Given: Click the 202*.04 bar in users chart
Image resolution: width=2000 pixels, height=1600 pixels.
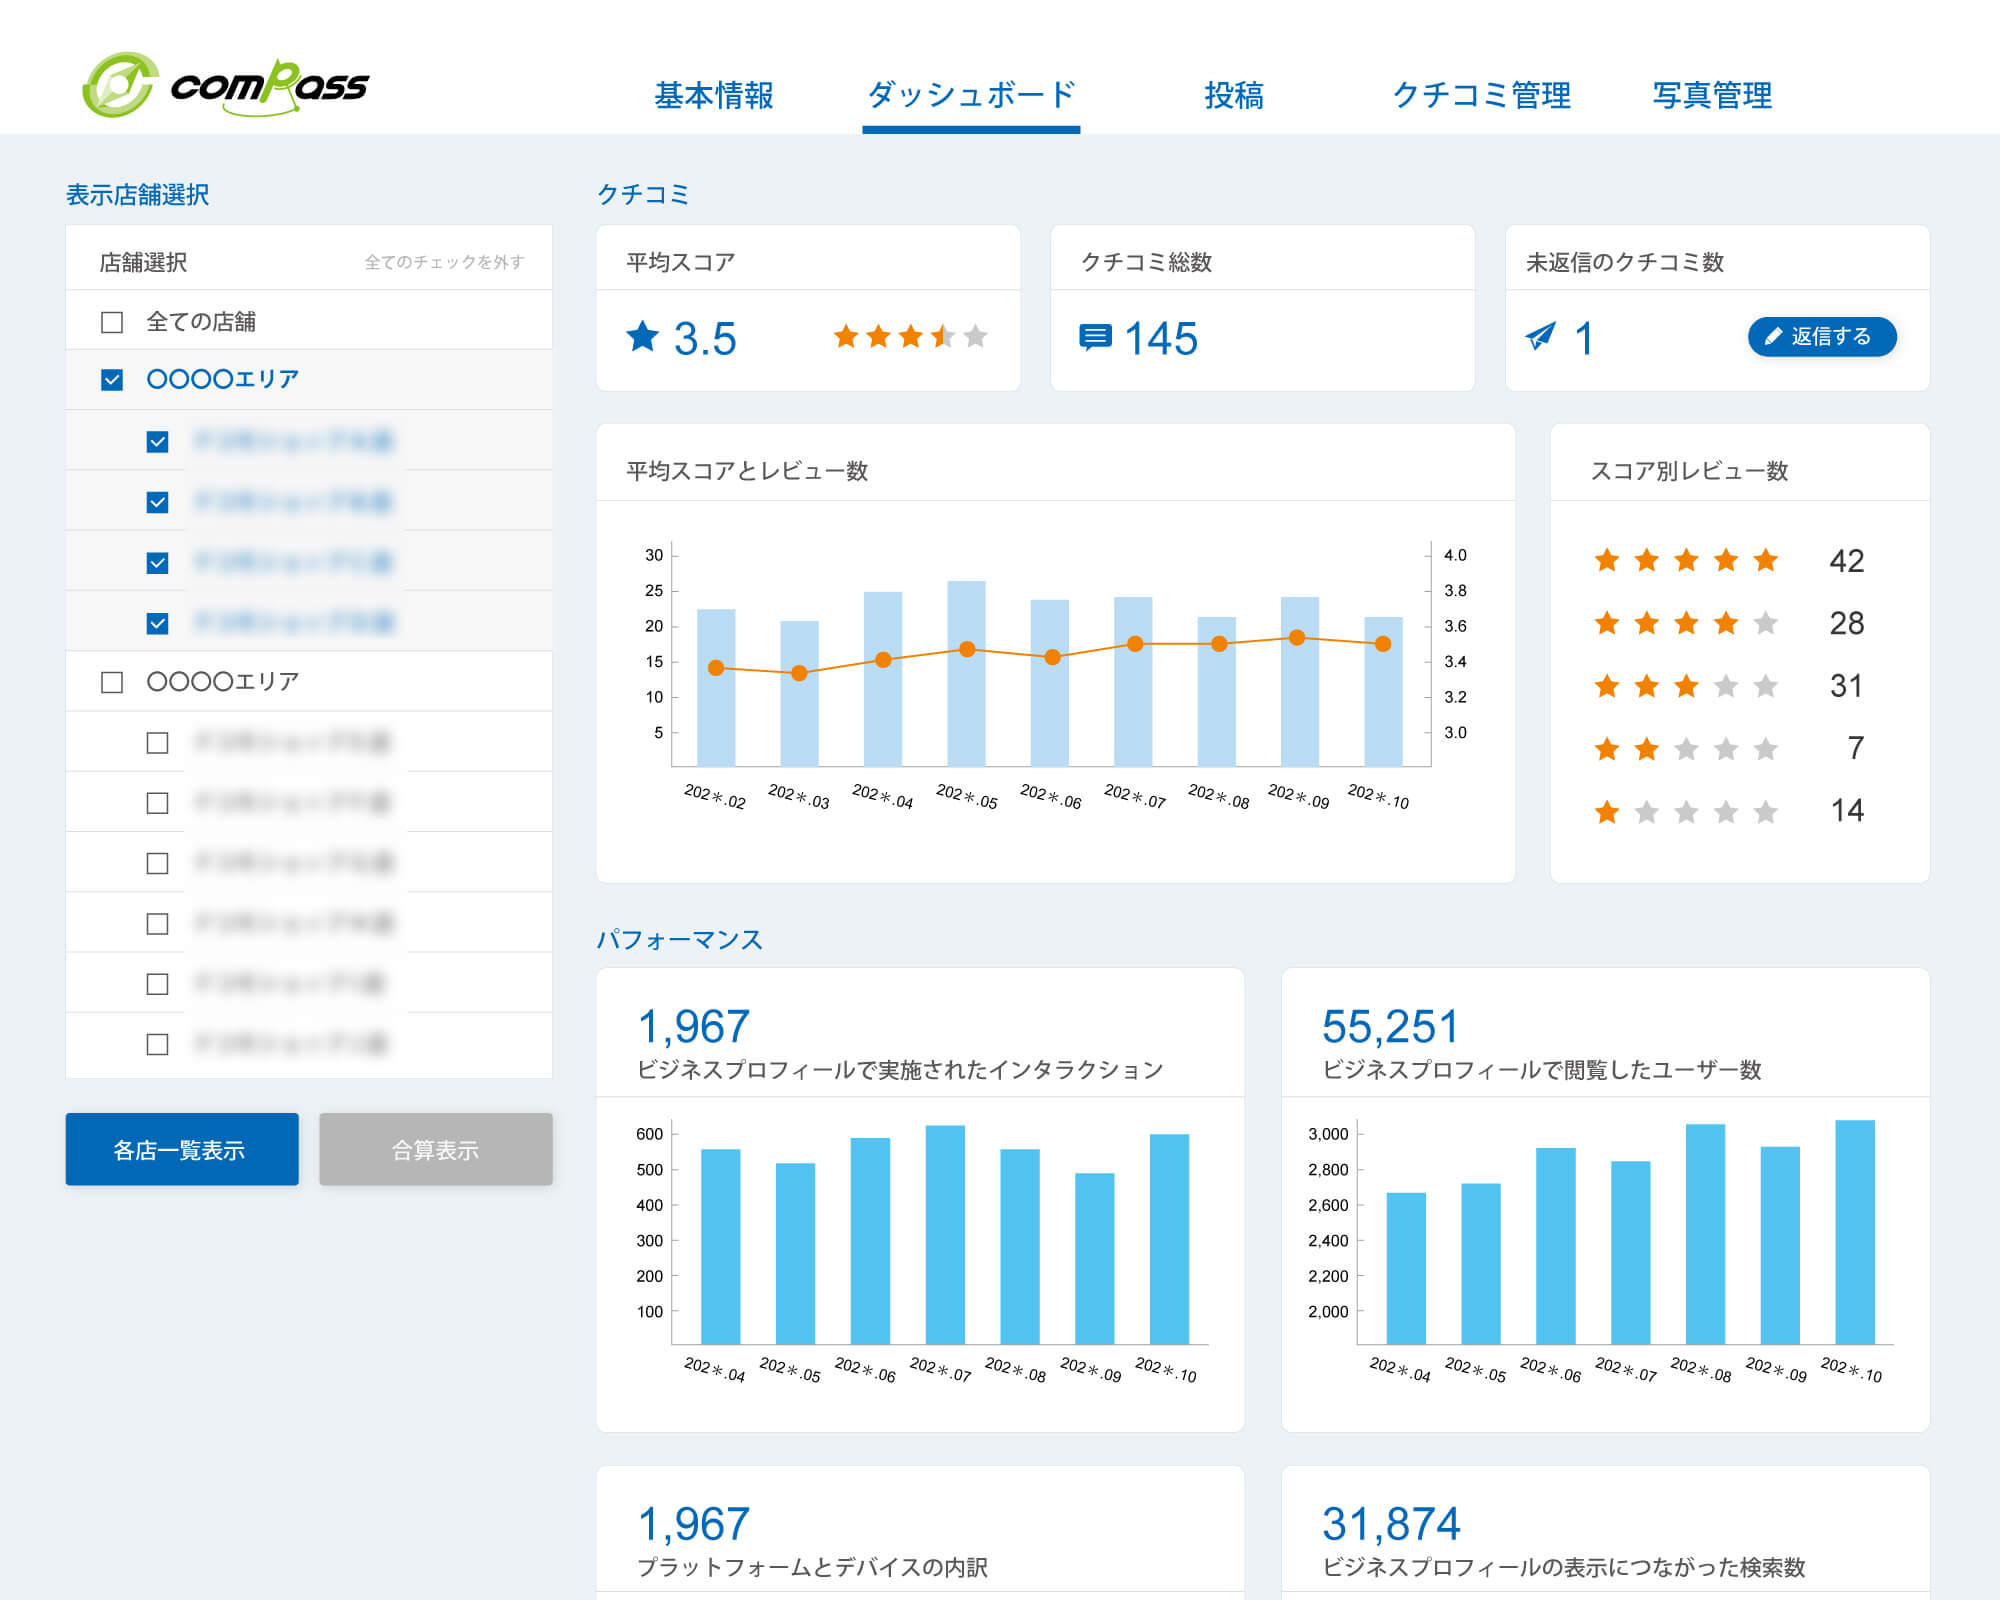Looking at the screenshot, I should (x=1406, y=1268).
